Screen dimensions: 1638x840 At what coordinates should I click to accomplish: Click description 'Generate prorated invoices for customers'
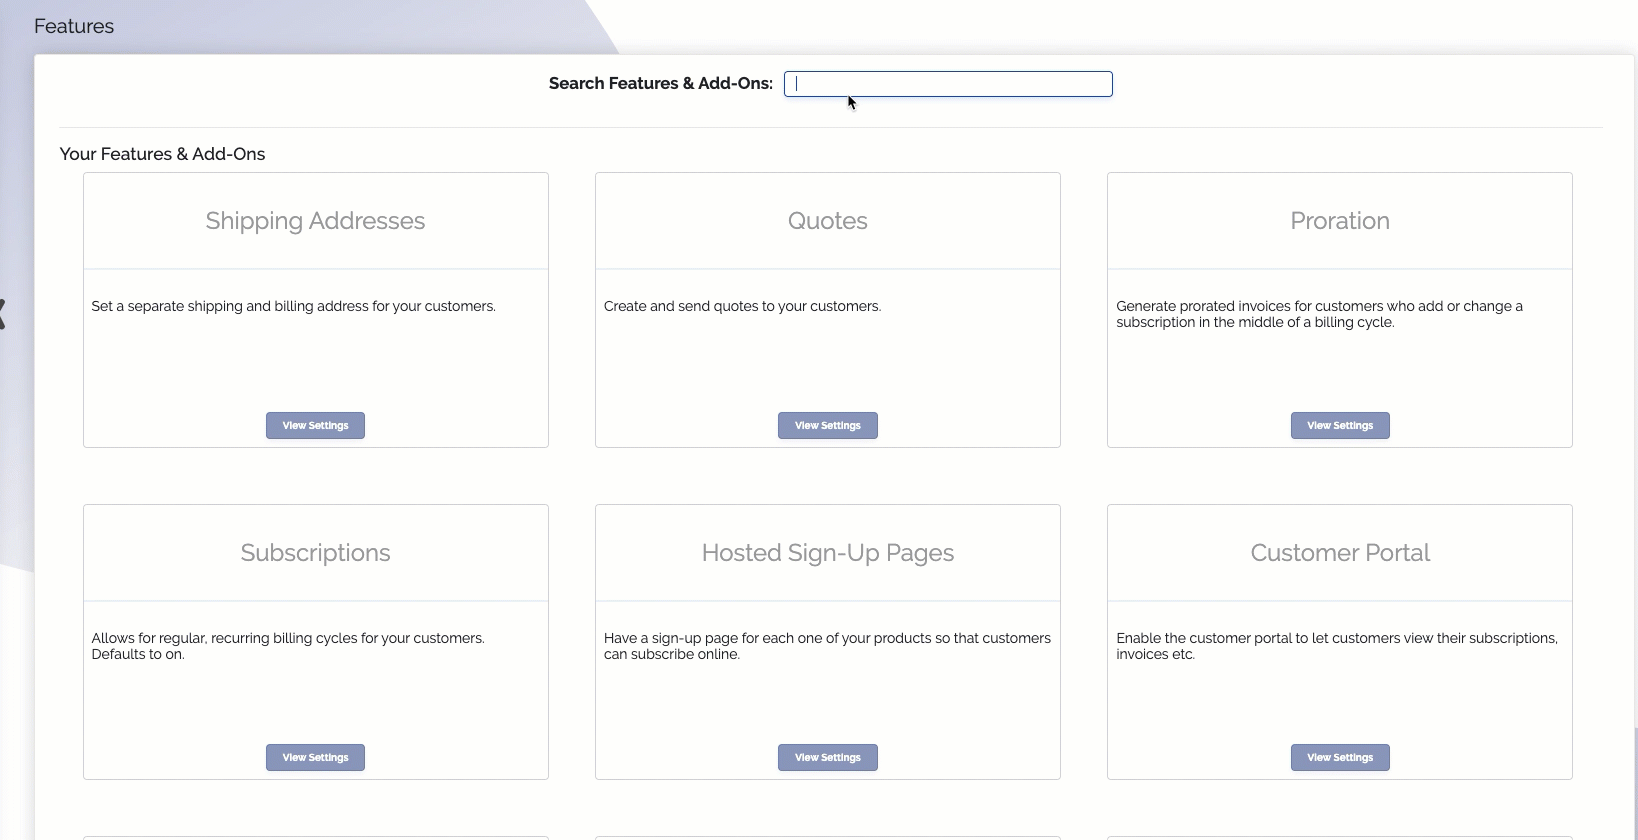pyautogui.click(x=1319, y=314)
